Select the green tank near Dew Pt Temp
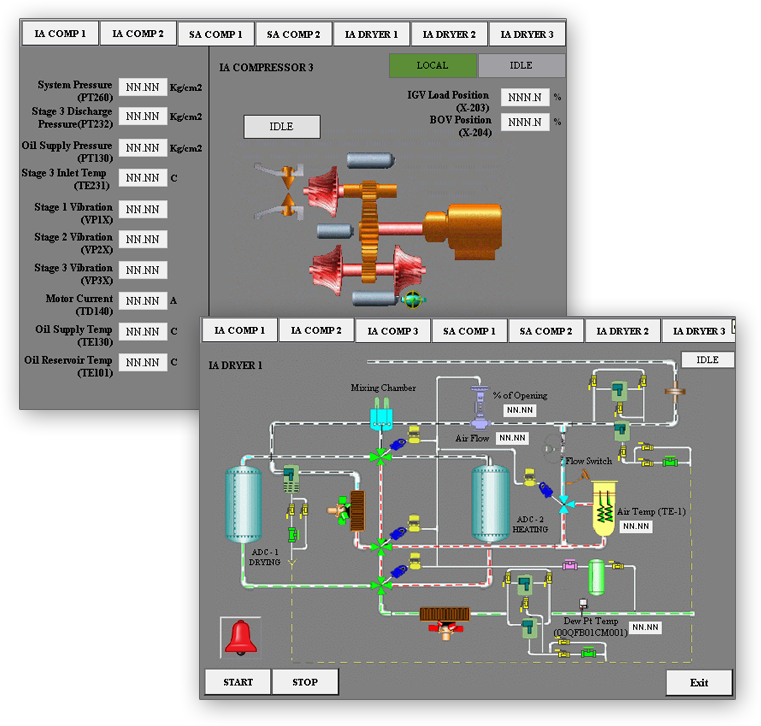The image size is (761, 726). tap(597, 578)
